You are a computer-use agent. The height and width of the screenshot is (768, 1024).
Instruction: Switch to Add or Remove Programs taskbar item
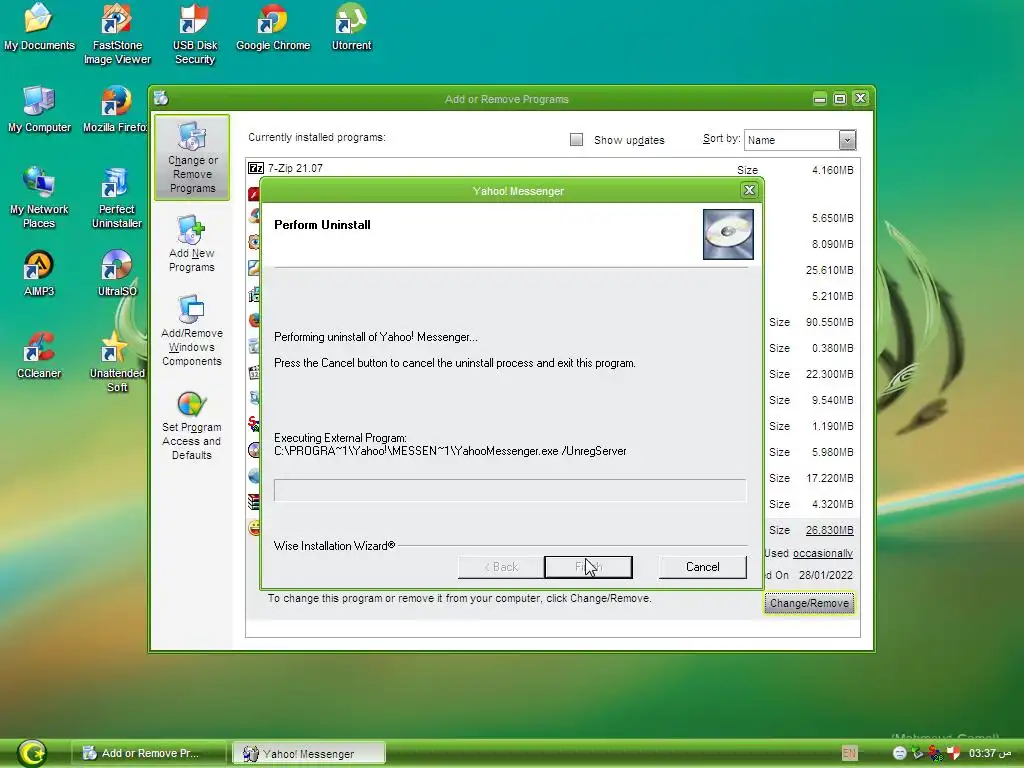(148, 753)
